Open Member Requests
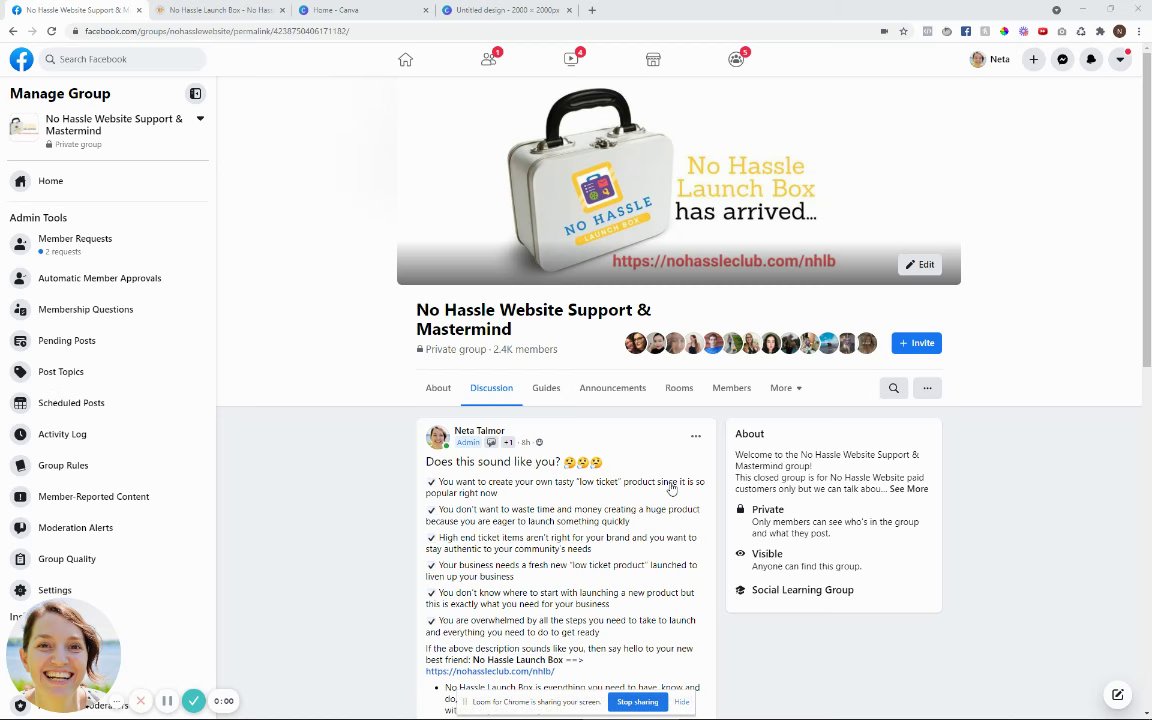The image size is (1152, 720). tap(109, 244)
